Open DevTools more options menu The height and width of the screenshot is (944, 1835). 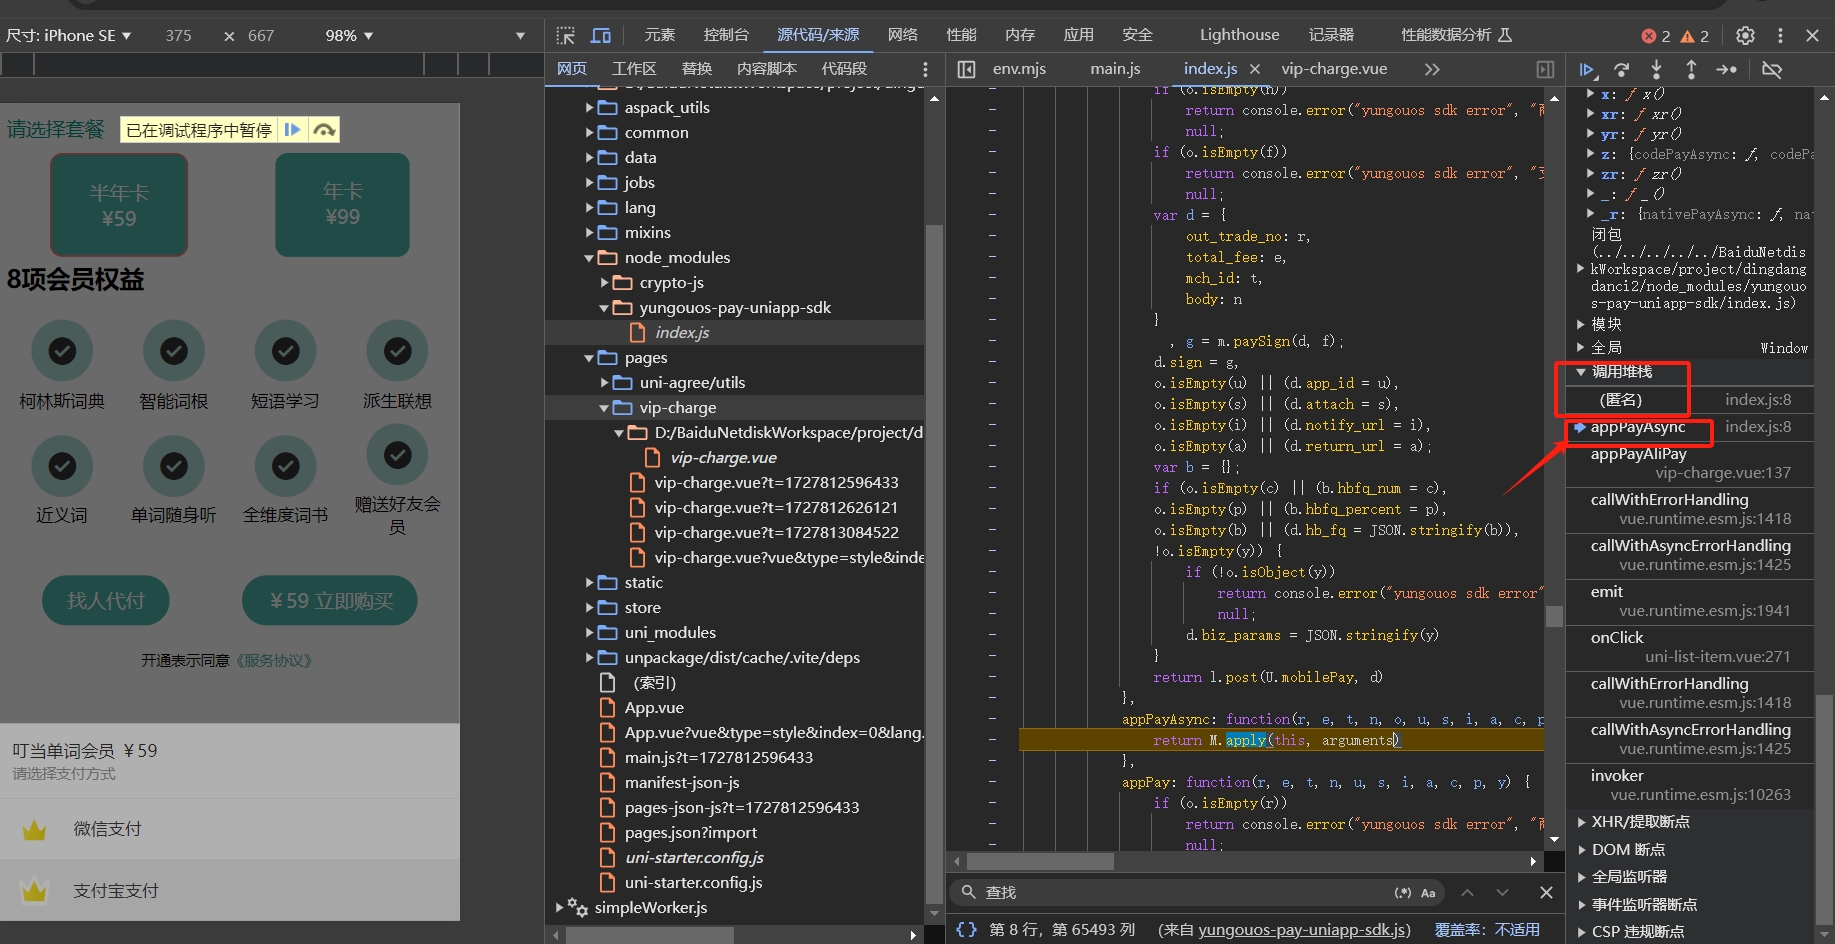[x=1780, y=35]
